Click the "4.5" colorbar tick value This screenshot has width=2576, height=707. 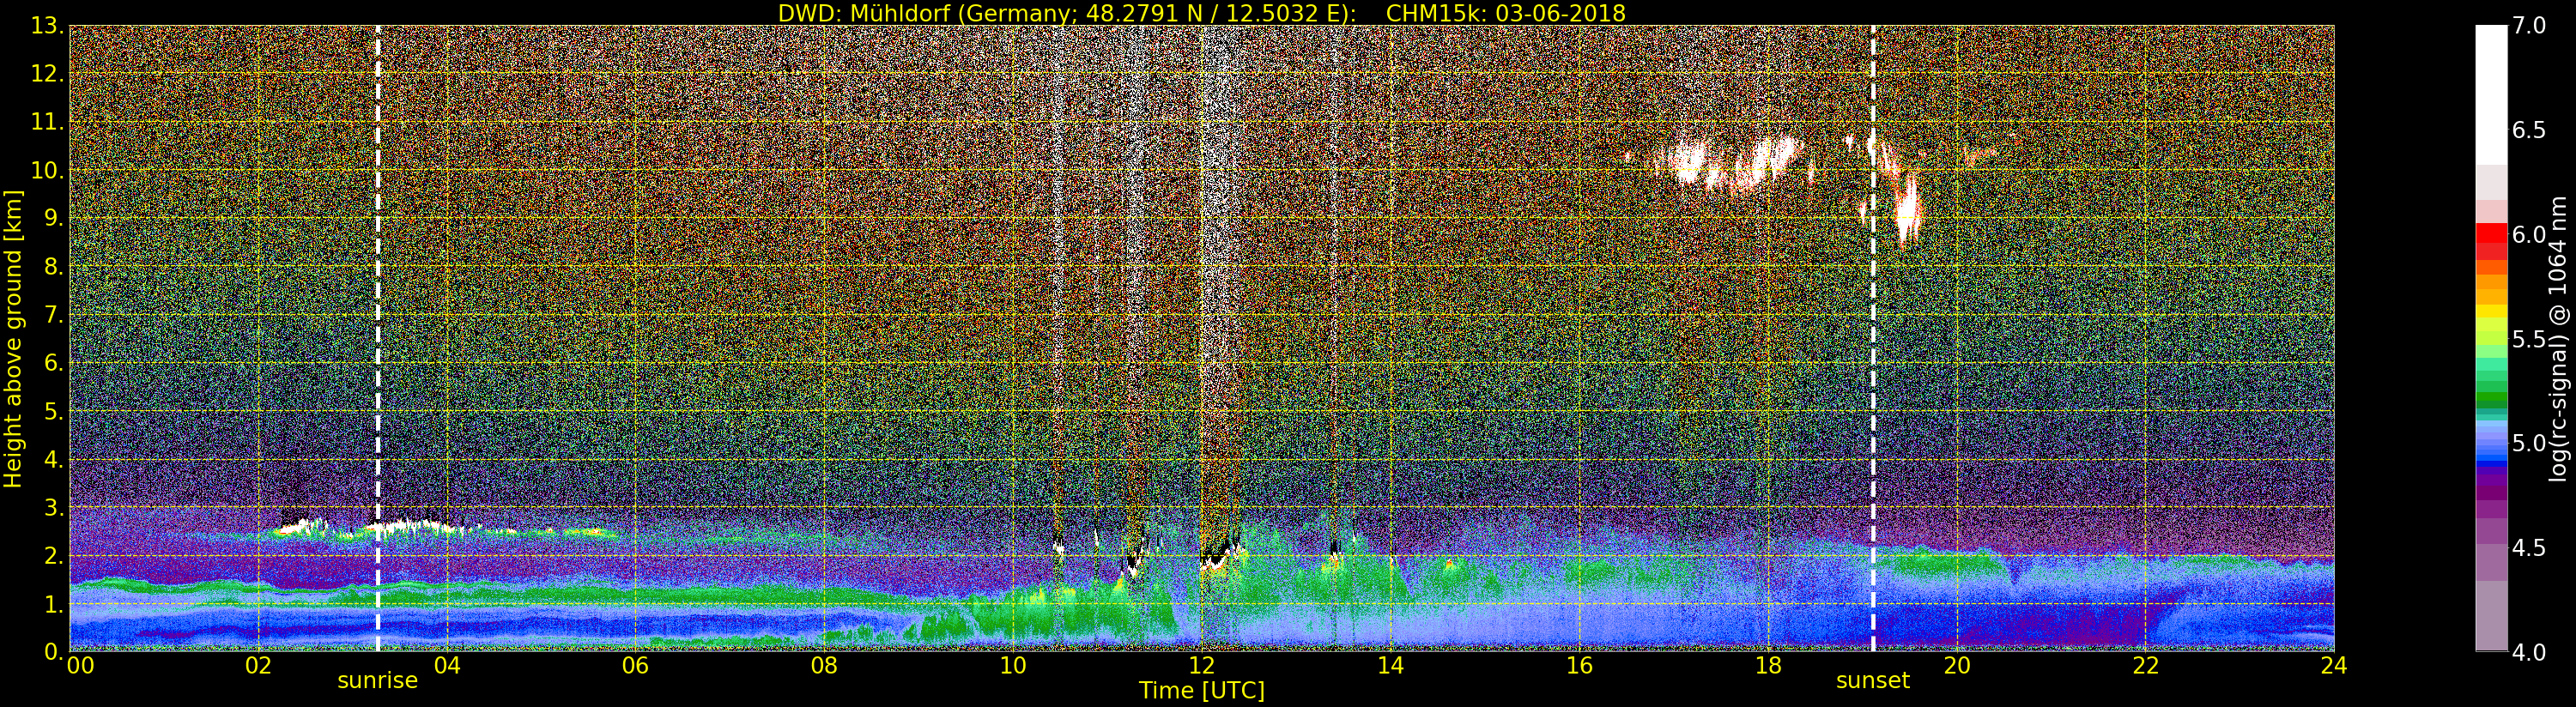2529,548
